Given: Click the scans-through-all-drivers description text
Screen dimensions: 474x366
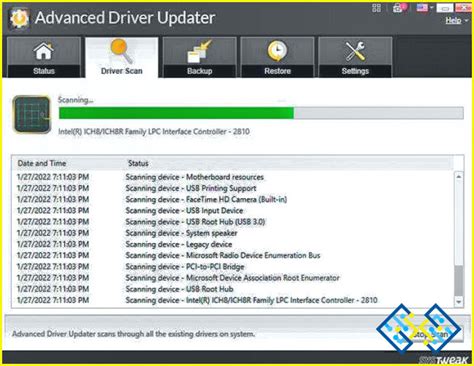Looking at the screenshot, I should click(x=133, y=334).
